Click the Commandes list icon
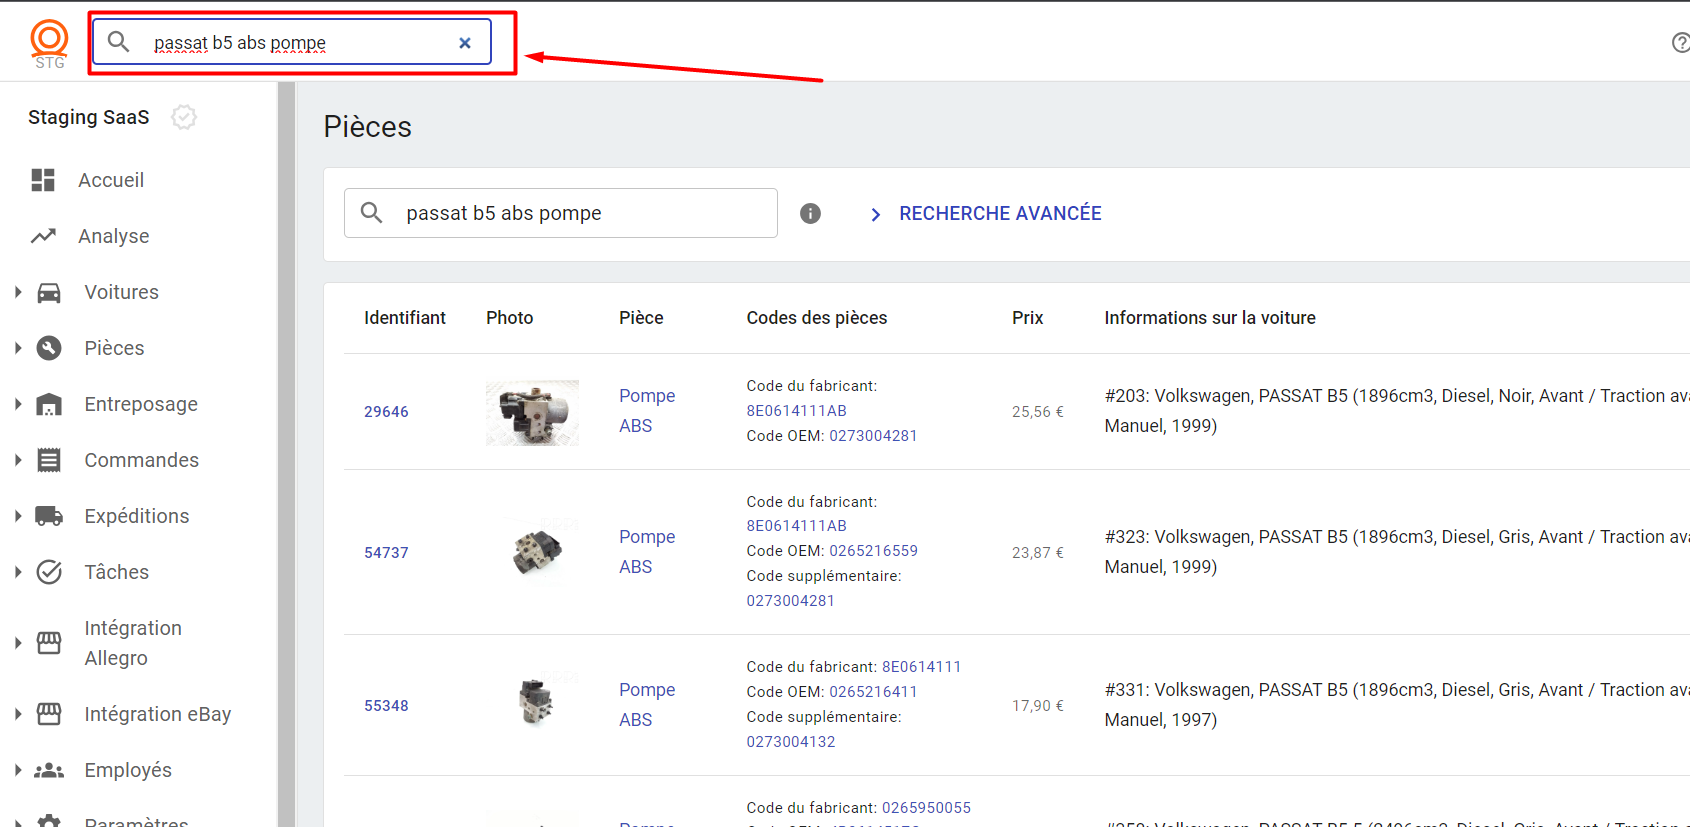Image resolution: width=1690 pixels, height=827 pixels. (49, 460)
